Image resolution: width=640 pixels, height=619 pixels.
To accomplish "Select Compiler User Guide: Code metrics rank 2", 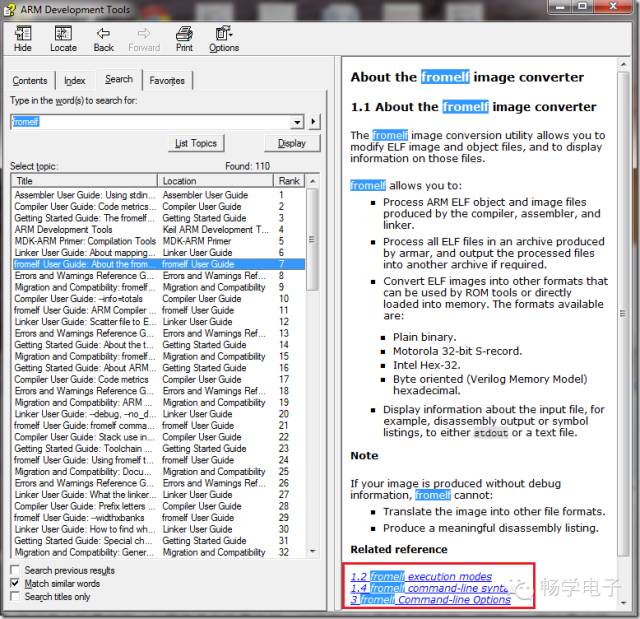I will 158,206.
